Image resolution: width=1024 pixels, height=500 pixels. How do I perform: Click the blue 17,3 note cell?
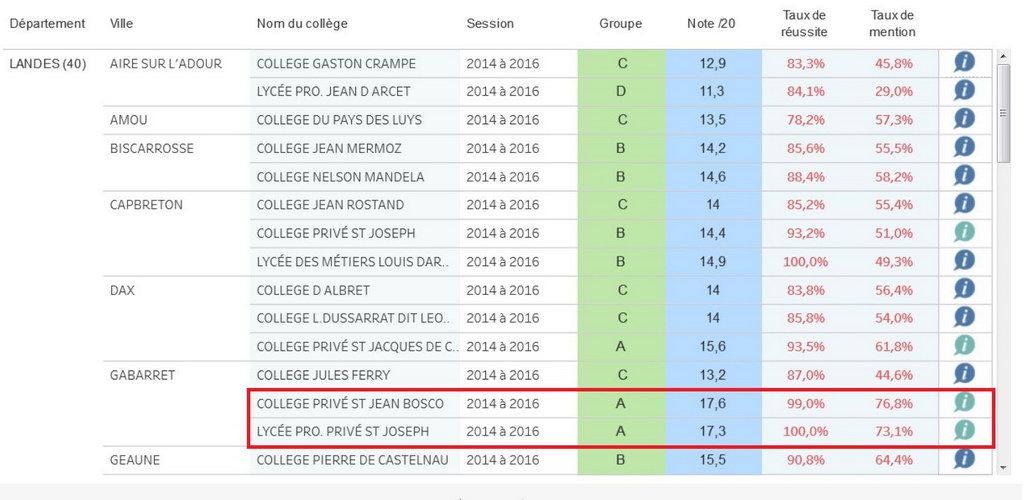tap(713, 431)
